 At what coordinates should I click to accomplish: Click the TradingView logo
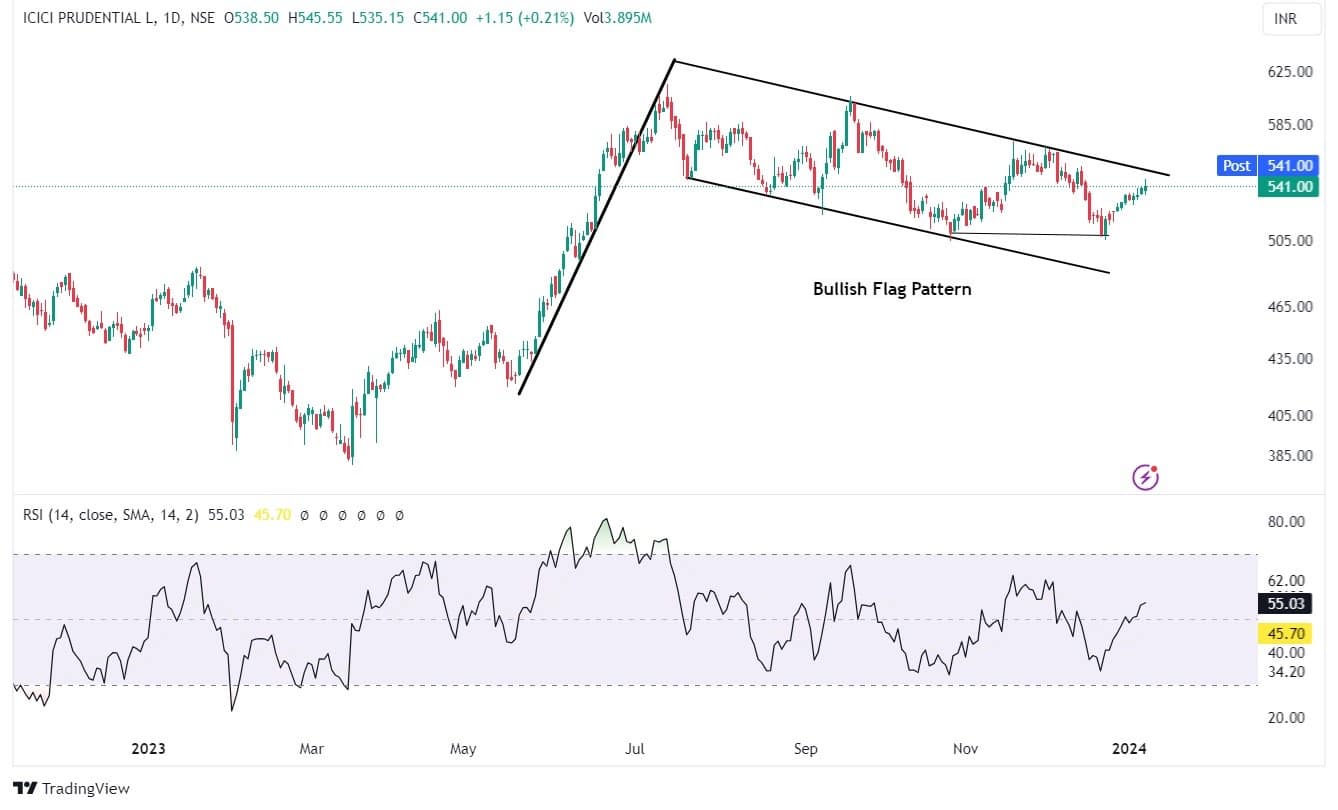pyautogui.click(x=71, y=788)
